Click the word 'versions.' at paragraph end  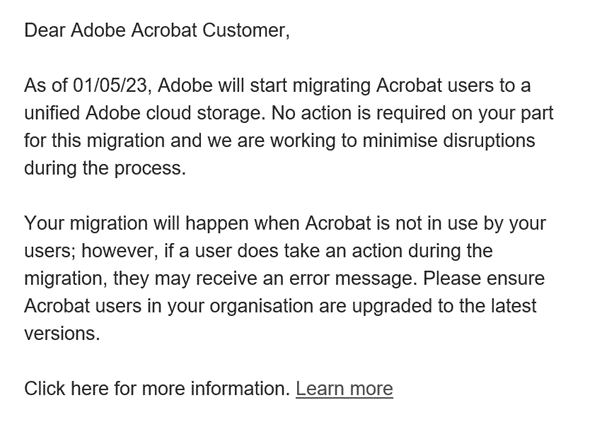point(62,334)
